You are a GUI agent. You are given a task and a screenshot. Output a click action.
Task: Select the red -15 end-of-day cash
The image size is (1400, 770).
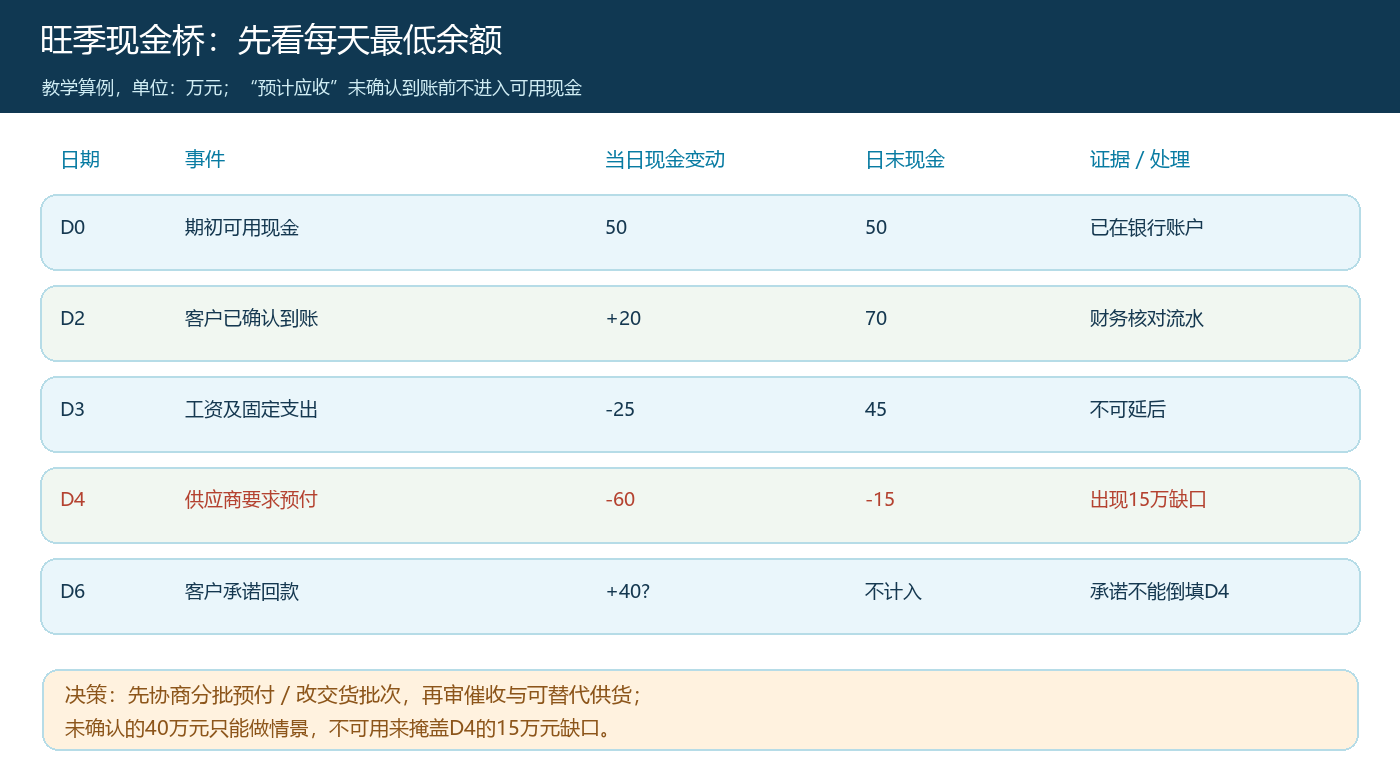click(x=880, y=499)
